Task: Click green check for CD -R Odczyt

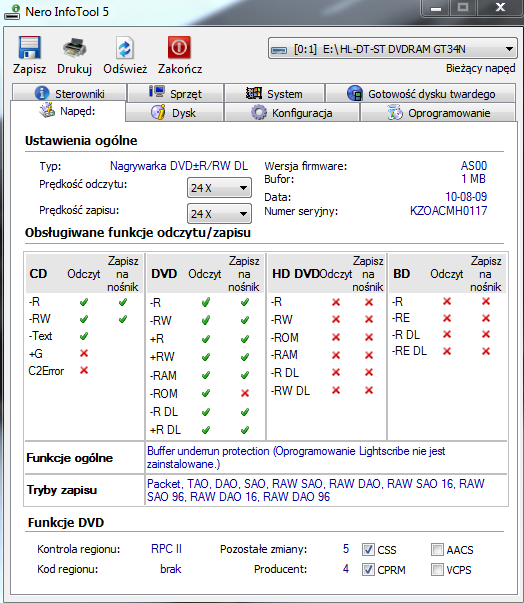Action: click(x=84, y=302)
